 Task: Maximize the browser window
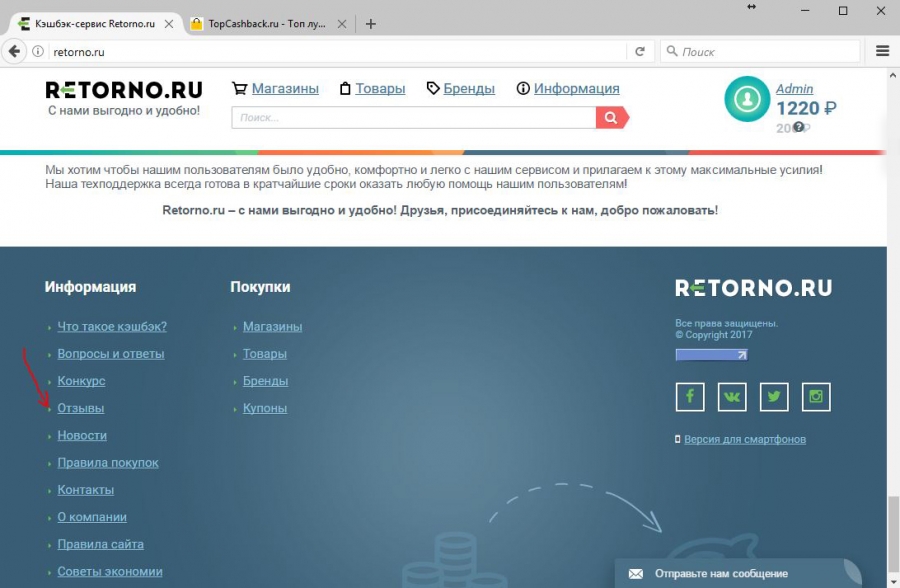click(843, 10)
